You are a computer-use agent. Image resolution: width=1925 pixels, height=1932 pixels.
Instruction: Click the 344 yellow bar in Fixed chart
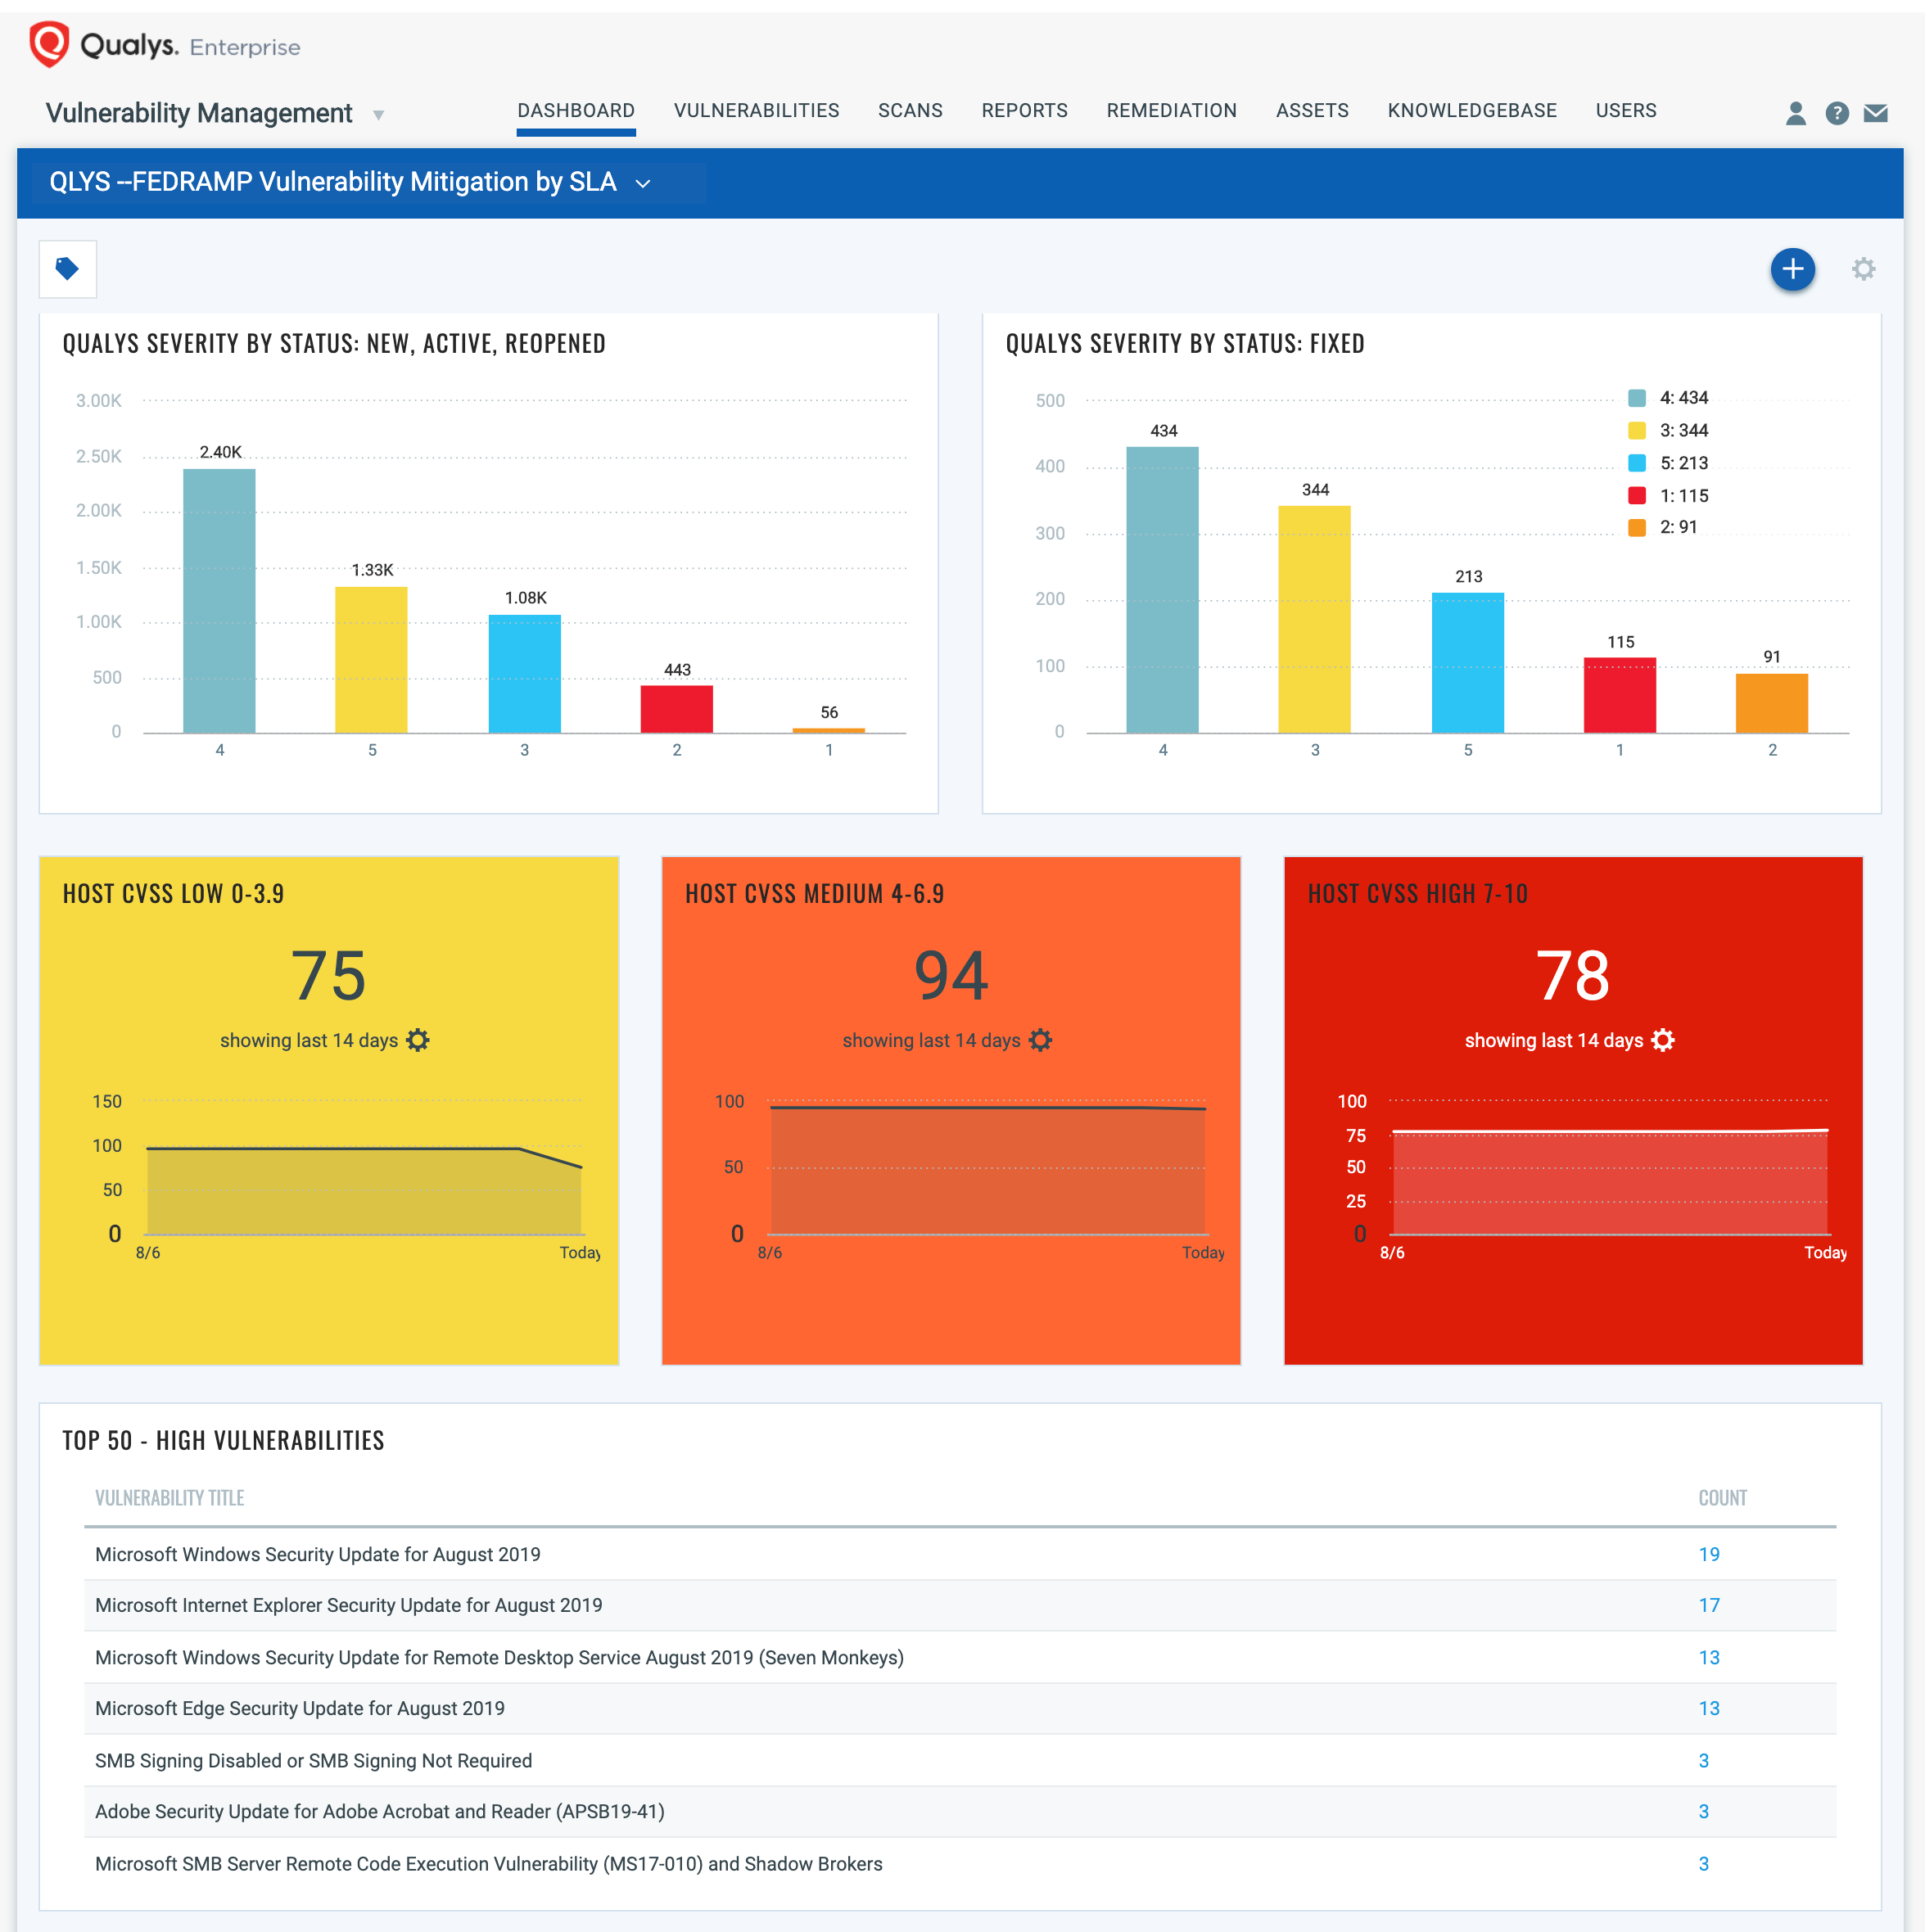1314,620
